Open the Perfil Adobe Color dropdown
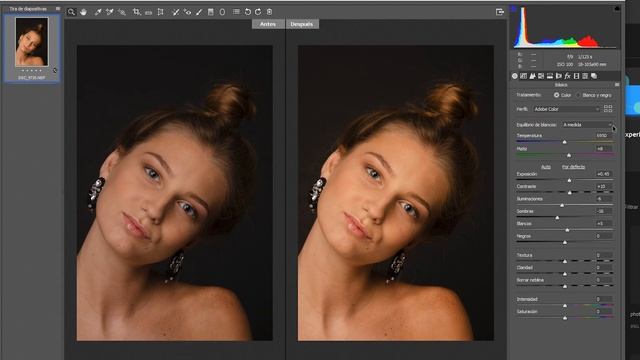Viewport: 640px width, 360px height. coord(567,109)
